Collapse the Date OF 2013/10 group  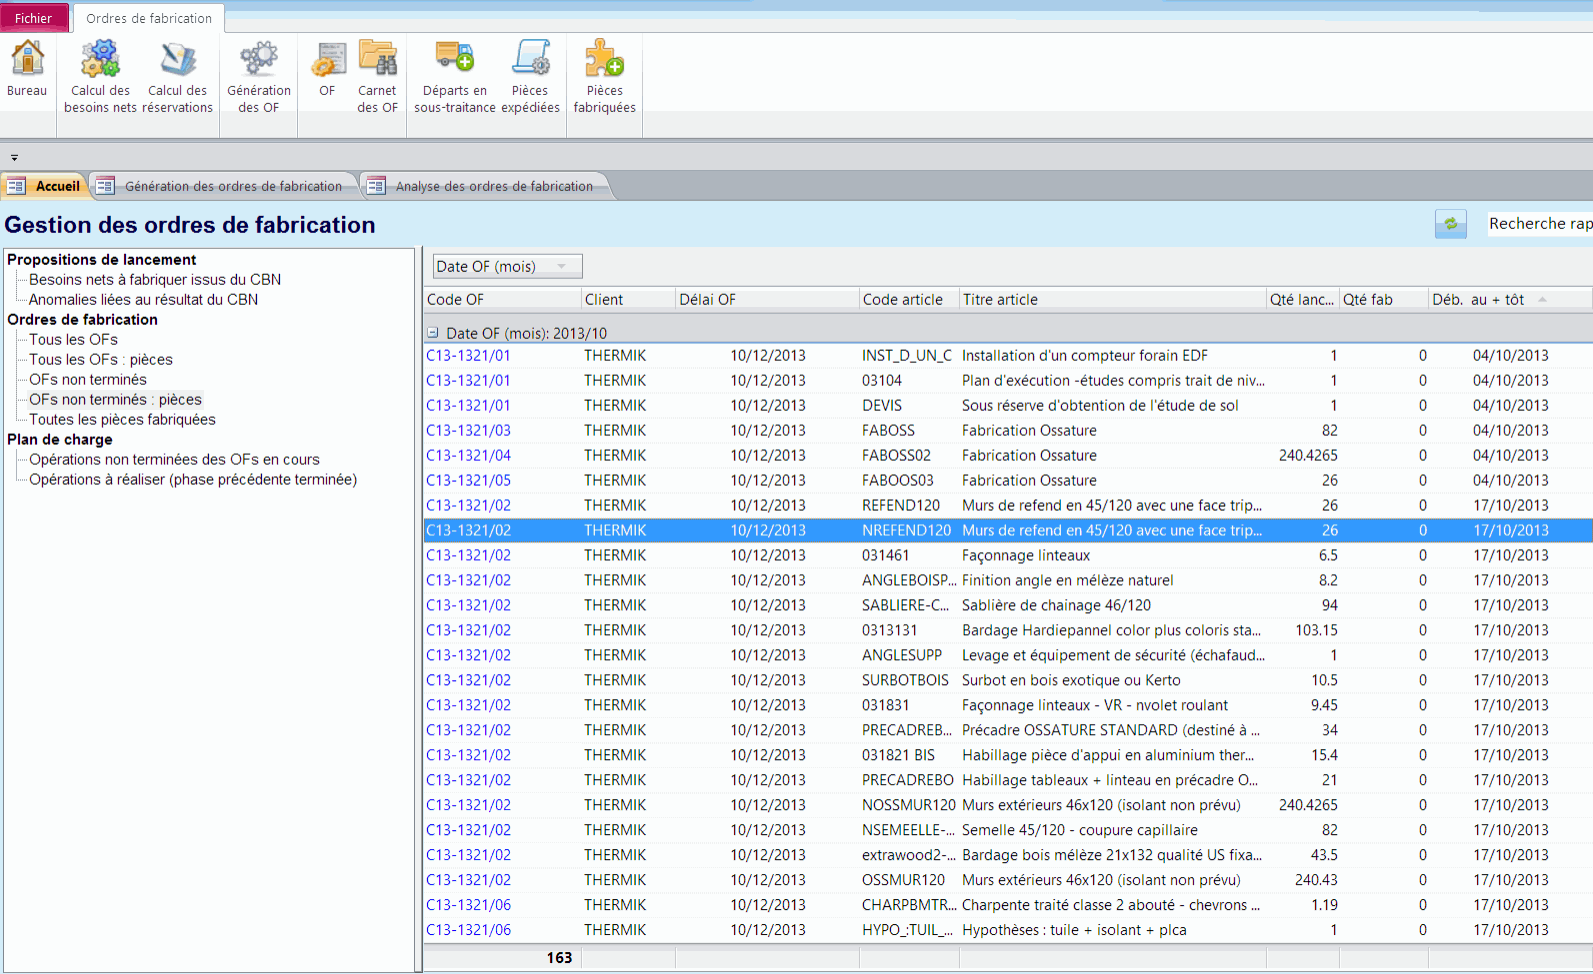[x=433, y=333]
